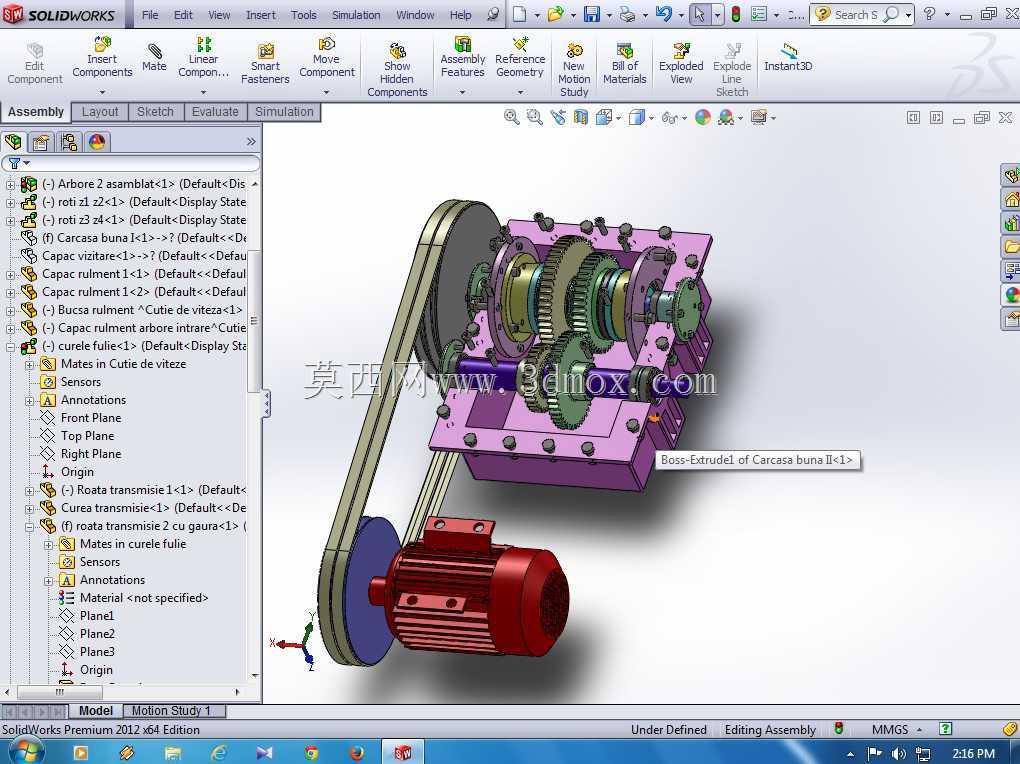Open the File menu

(150, 14)
